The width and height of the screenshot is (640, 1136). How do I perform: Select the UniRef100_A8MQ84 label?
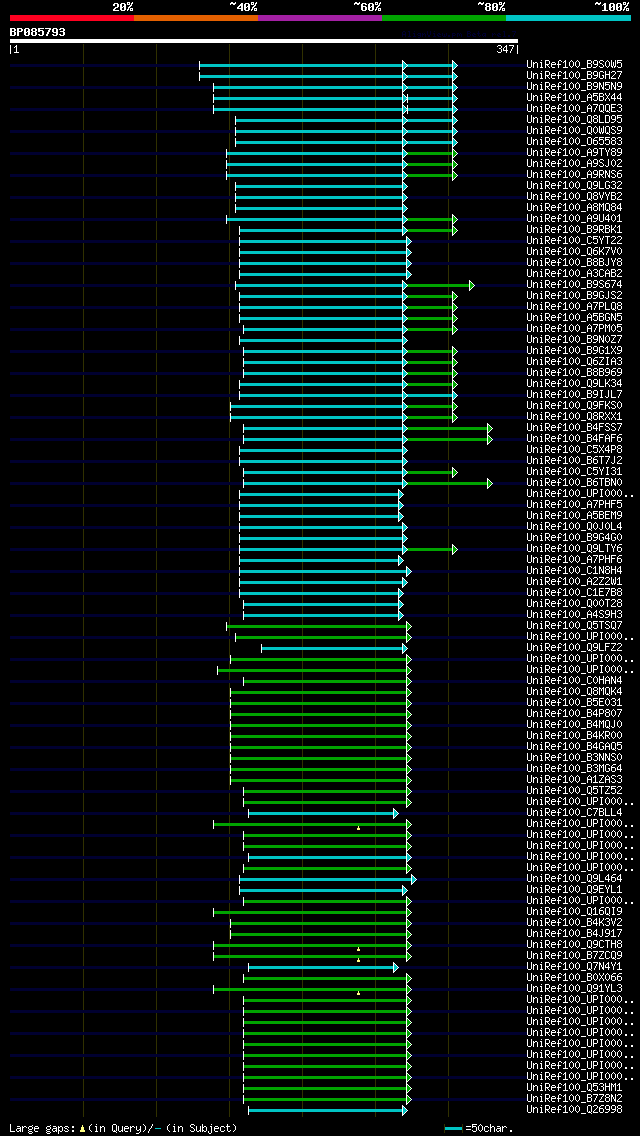coord(574,207)
